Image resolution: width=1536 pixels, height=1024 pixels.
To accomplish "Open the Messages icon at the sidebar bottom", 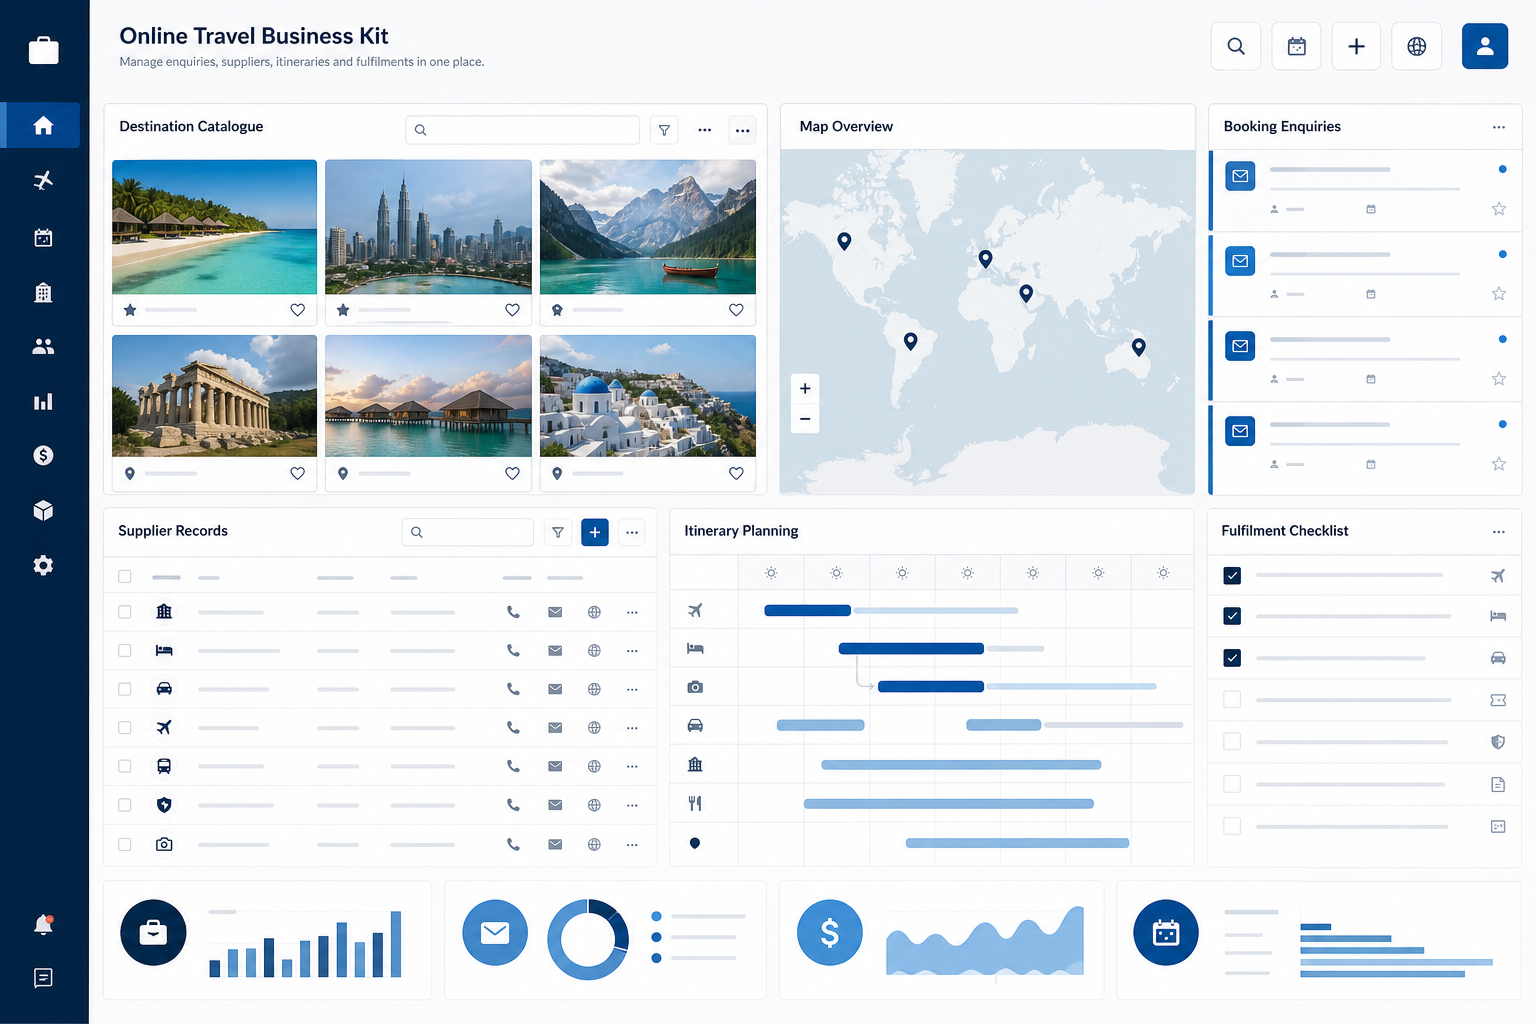I will [43, 978].
